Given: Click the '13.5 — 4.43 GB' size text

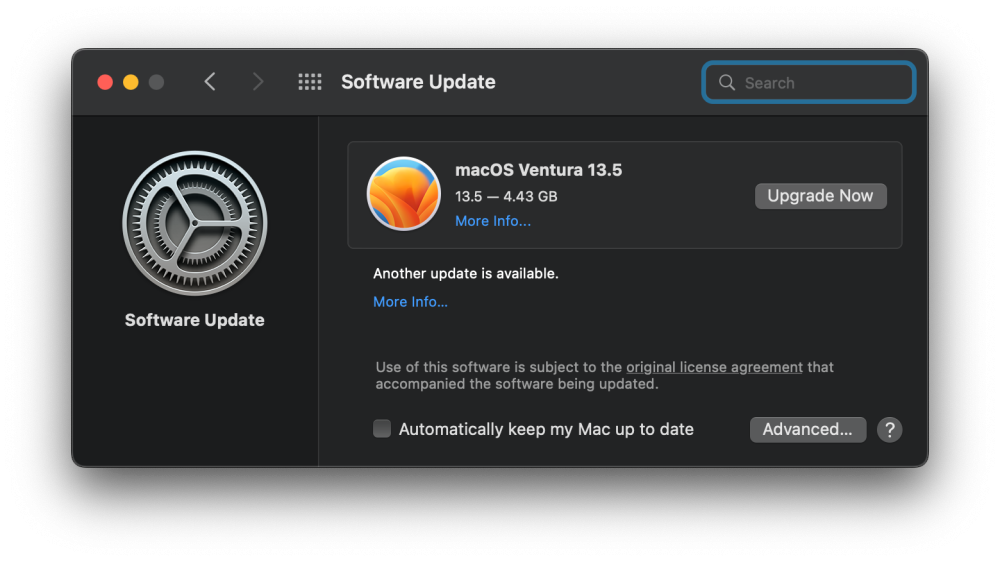Looking at the screenshot, I should pyautogui.click(x=506, y=196).
